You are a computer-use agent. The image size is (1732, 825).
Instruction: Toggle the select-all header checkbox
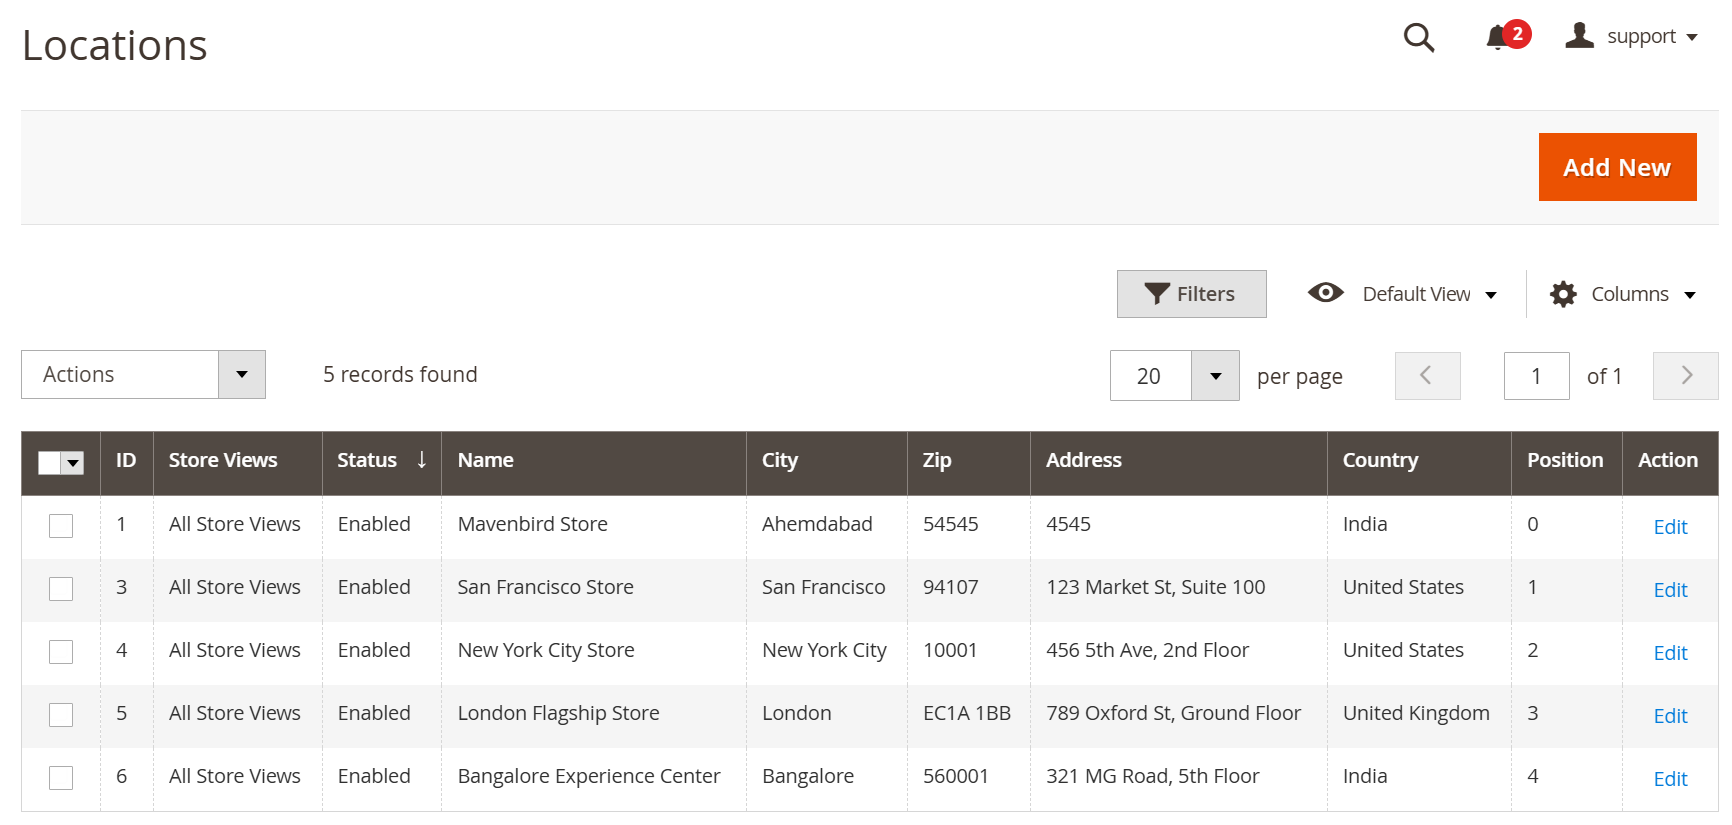pos(49,463)
